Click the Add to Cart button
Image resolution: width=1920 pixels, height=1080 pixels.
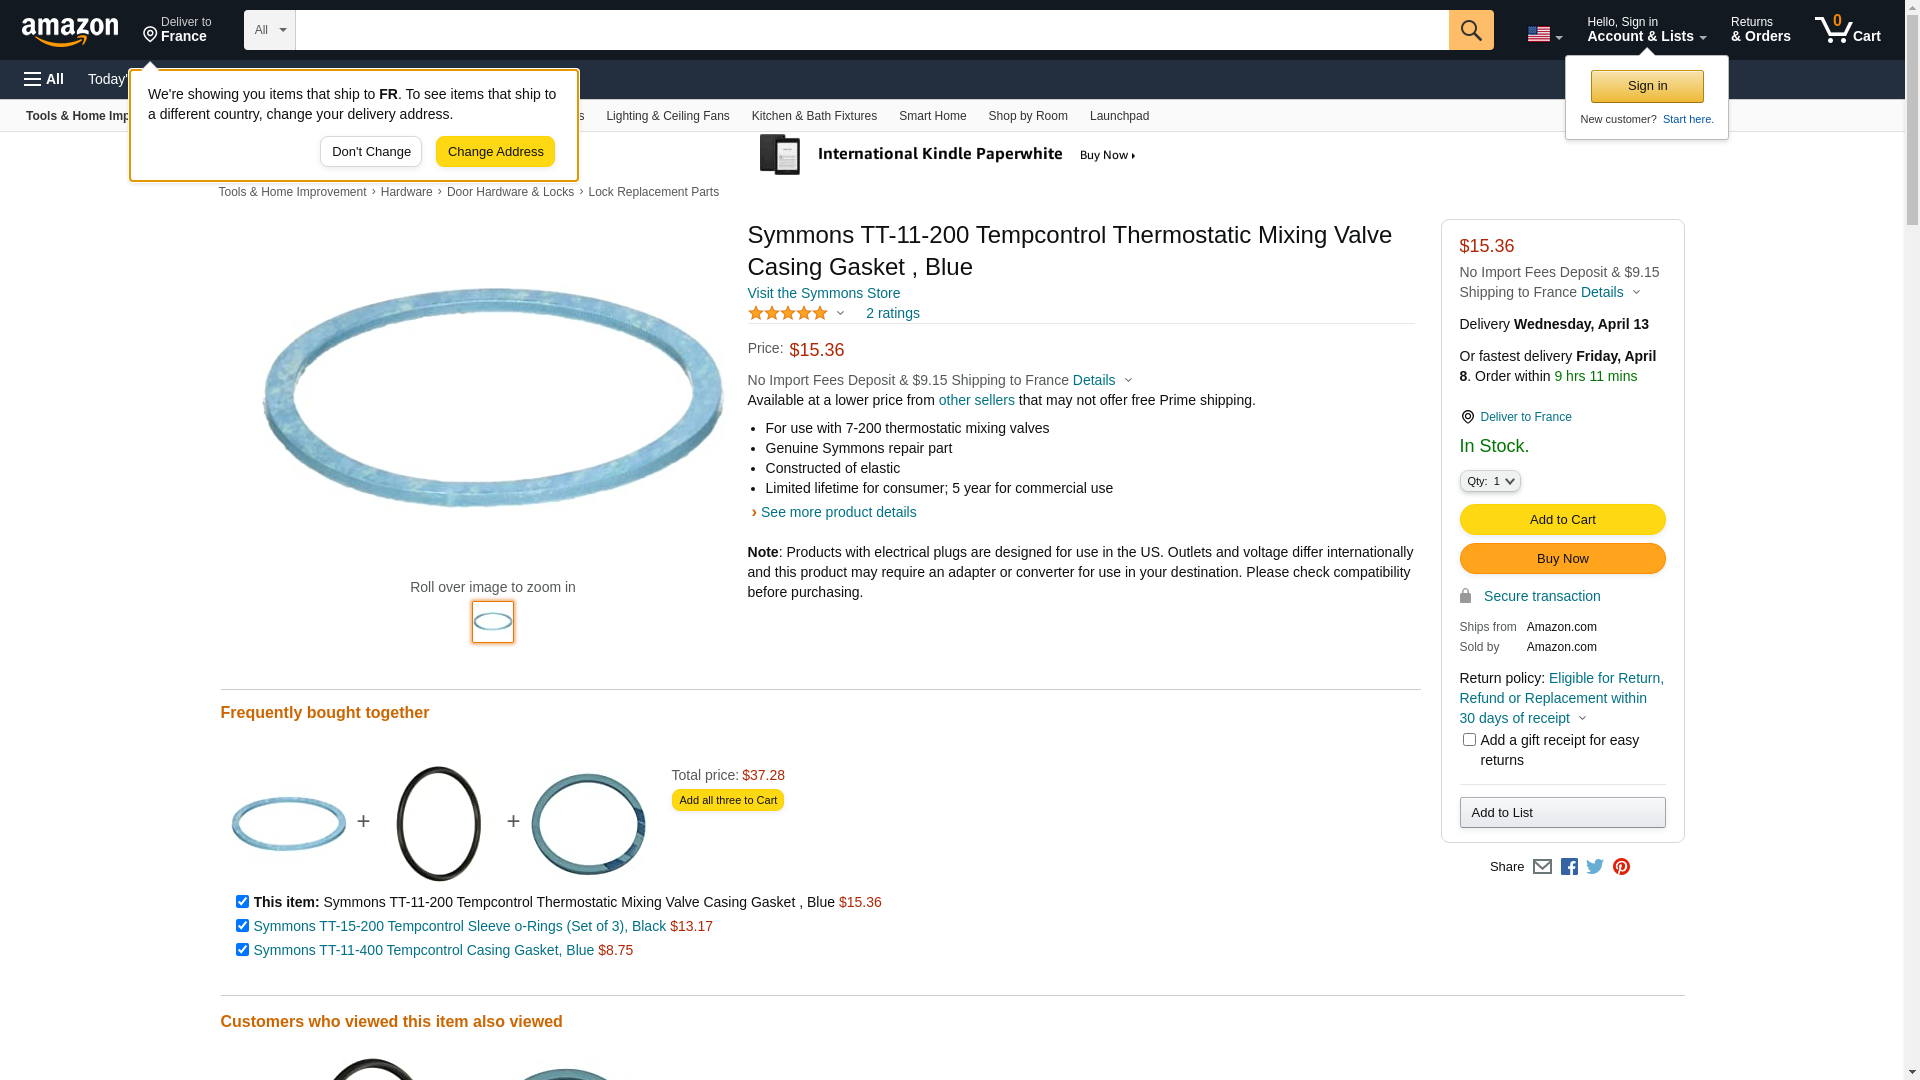pos(1562,520)
